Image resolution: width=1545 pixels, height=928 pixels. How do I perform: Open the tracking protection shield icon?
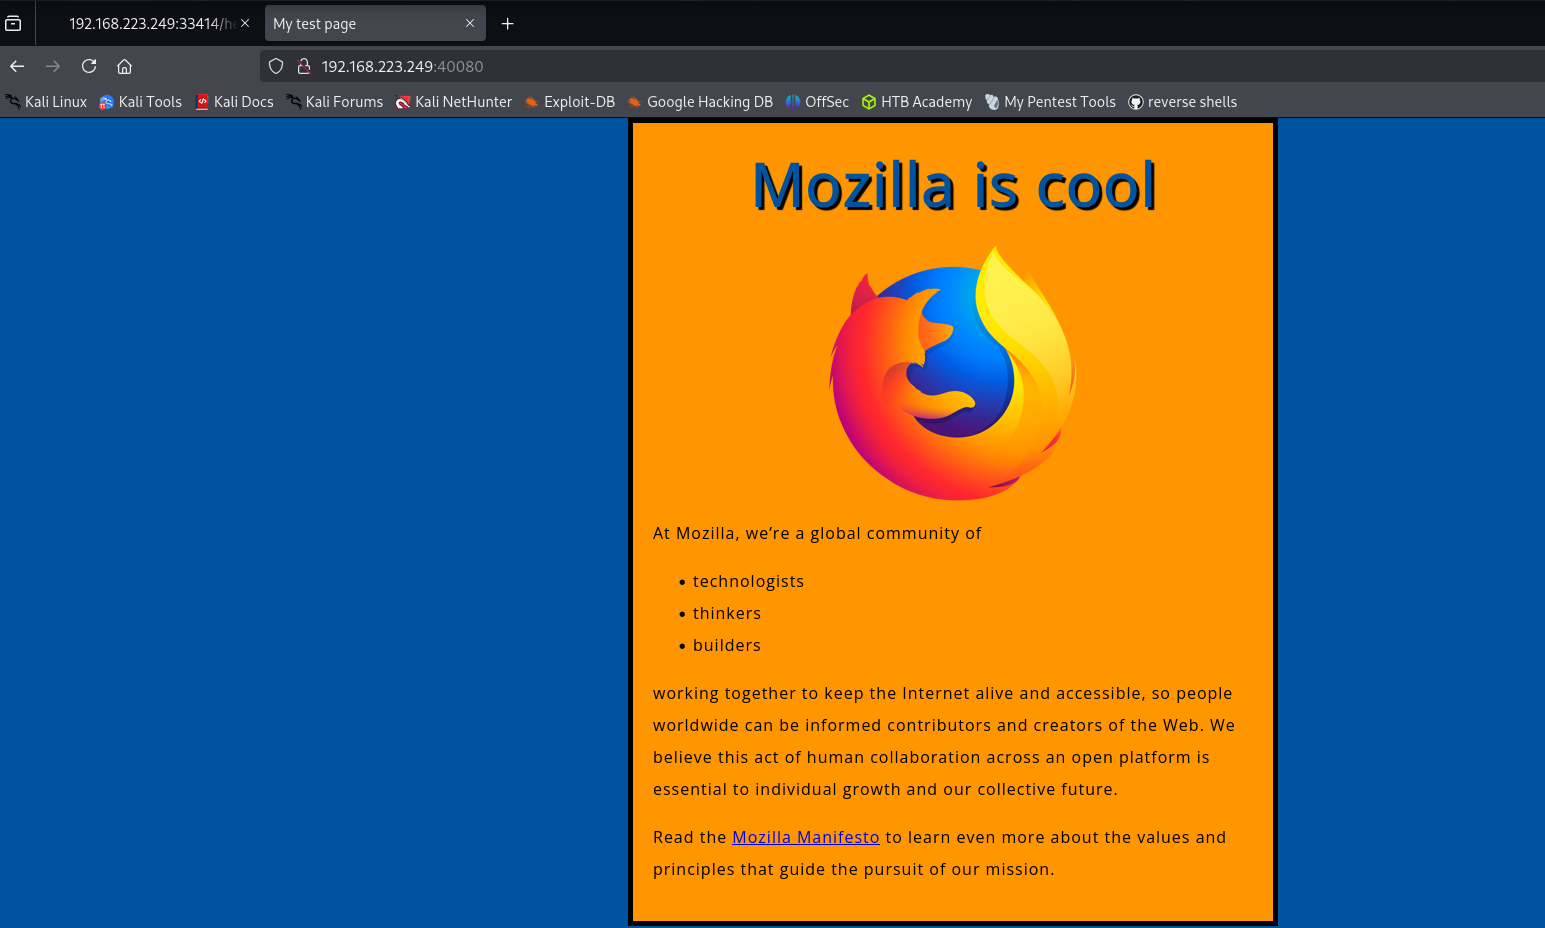tap(276, 66)
